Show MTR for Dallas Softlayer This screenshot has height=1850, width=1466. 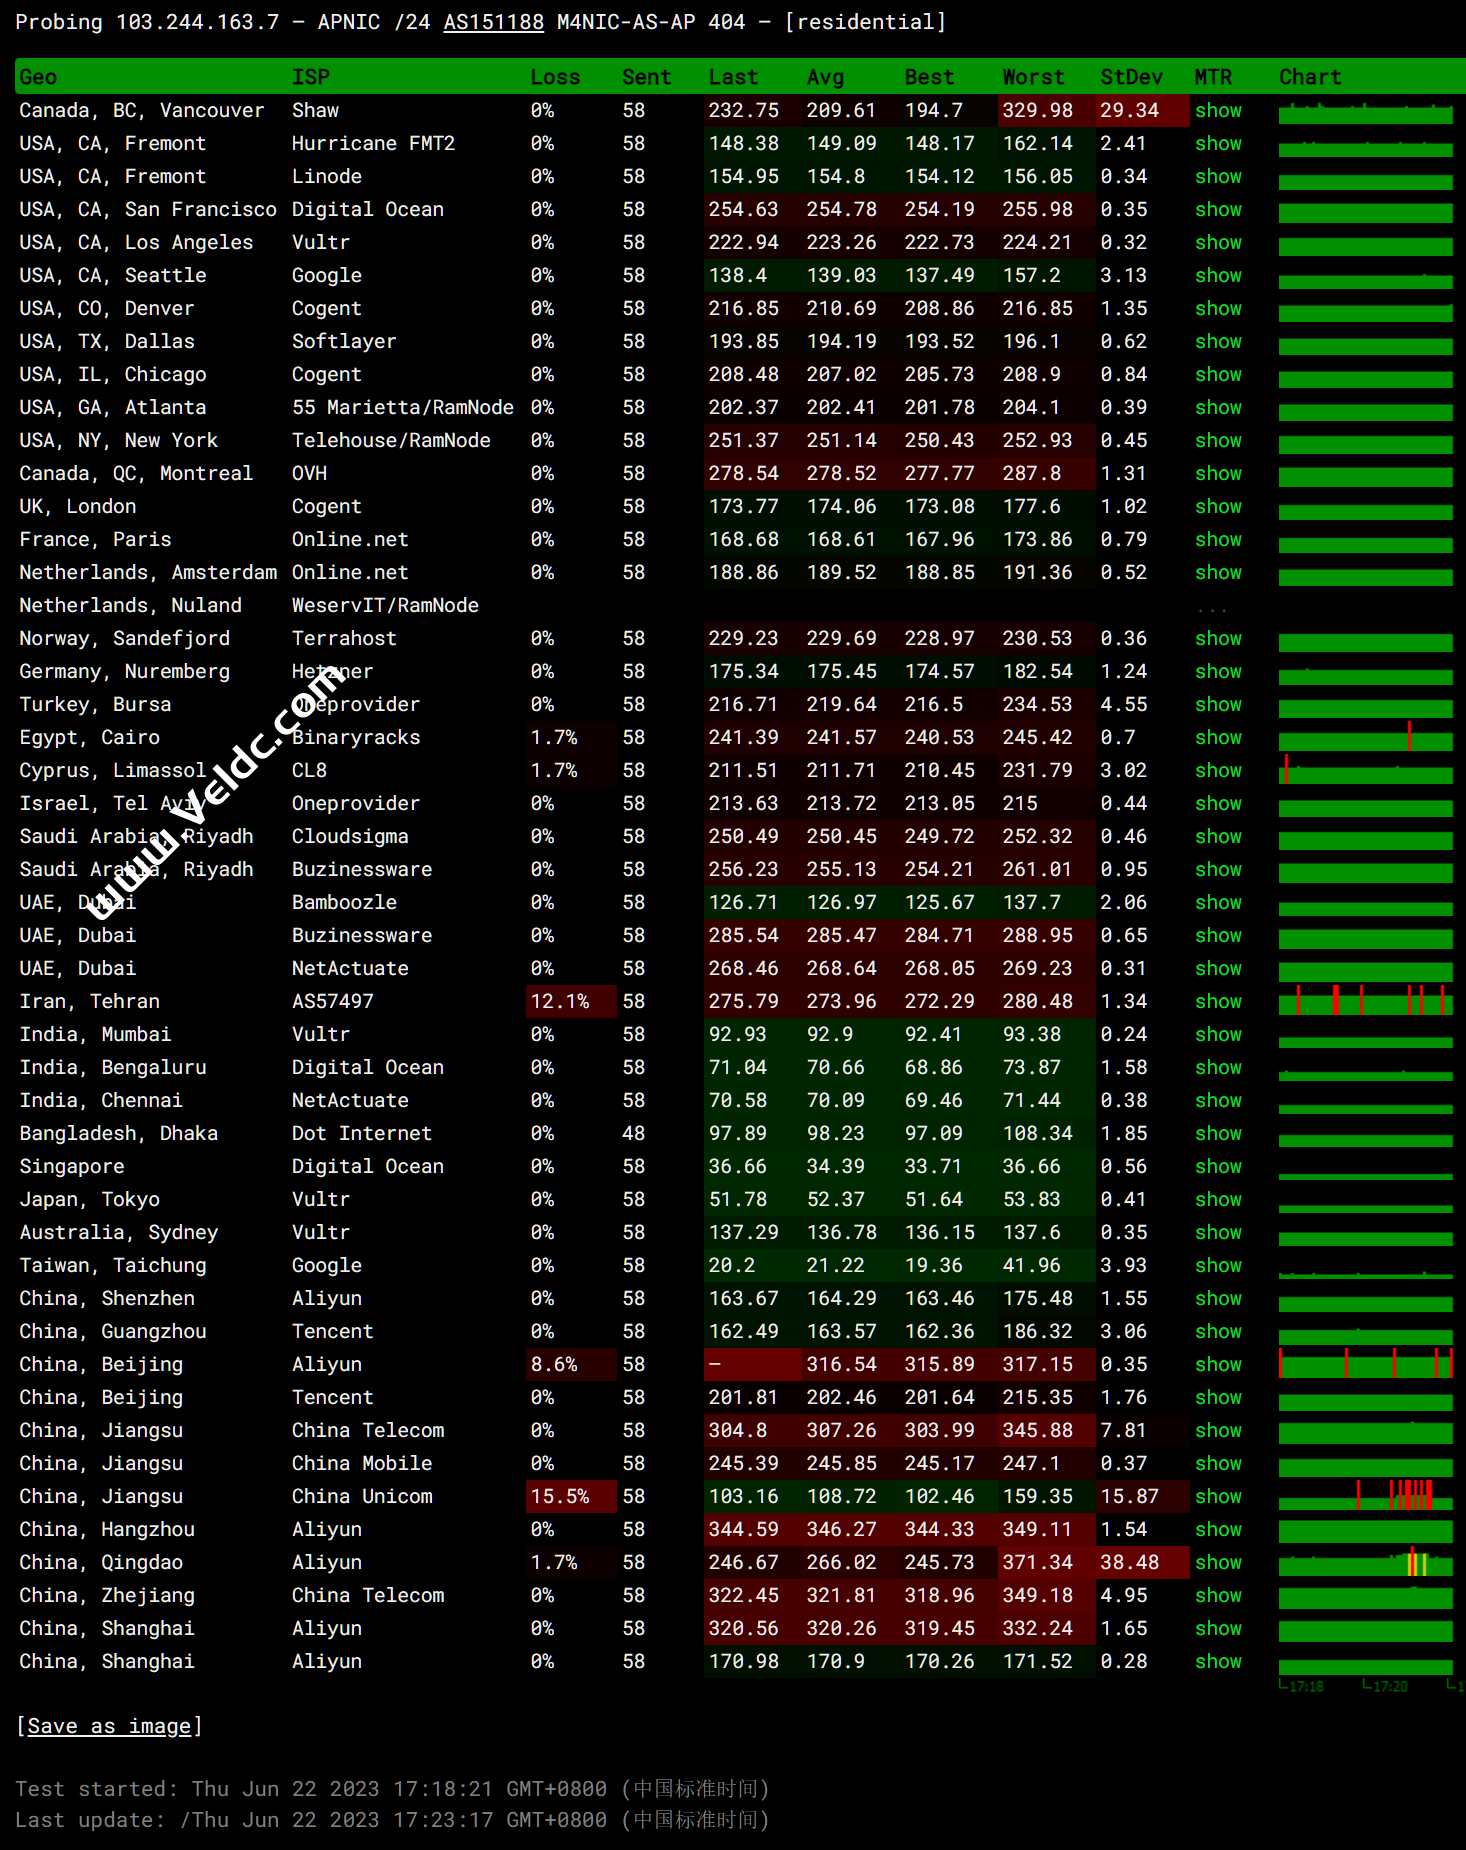[x=1218, y=341]
